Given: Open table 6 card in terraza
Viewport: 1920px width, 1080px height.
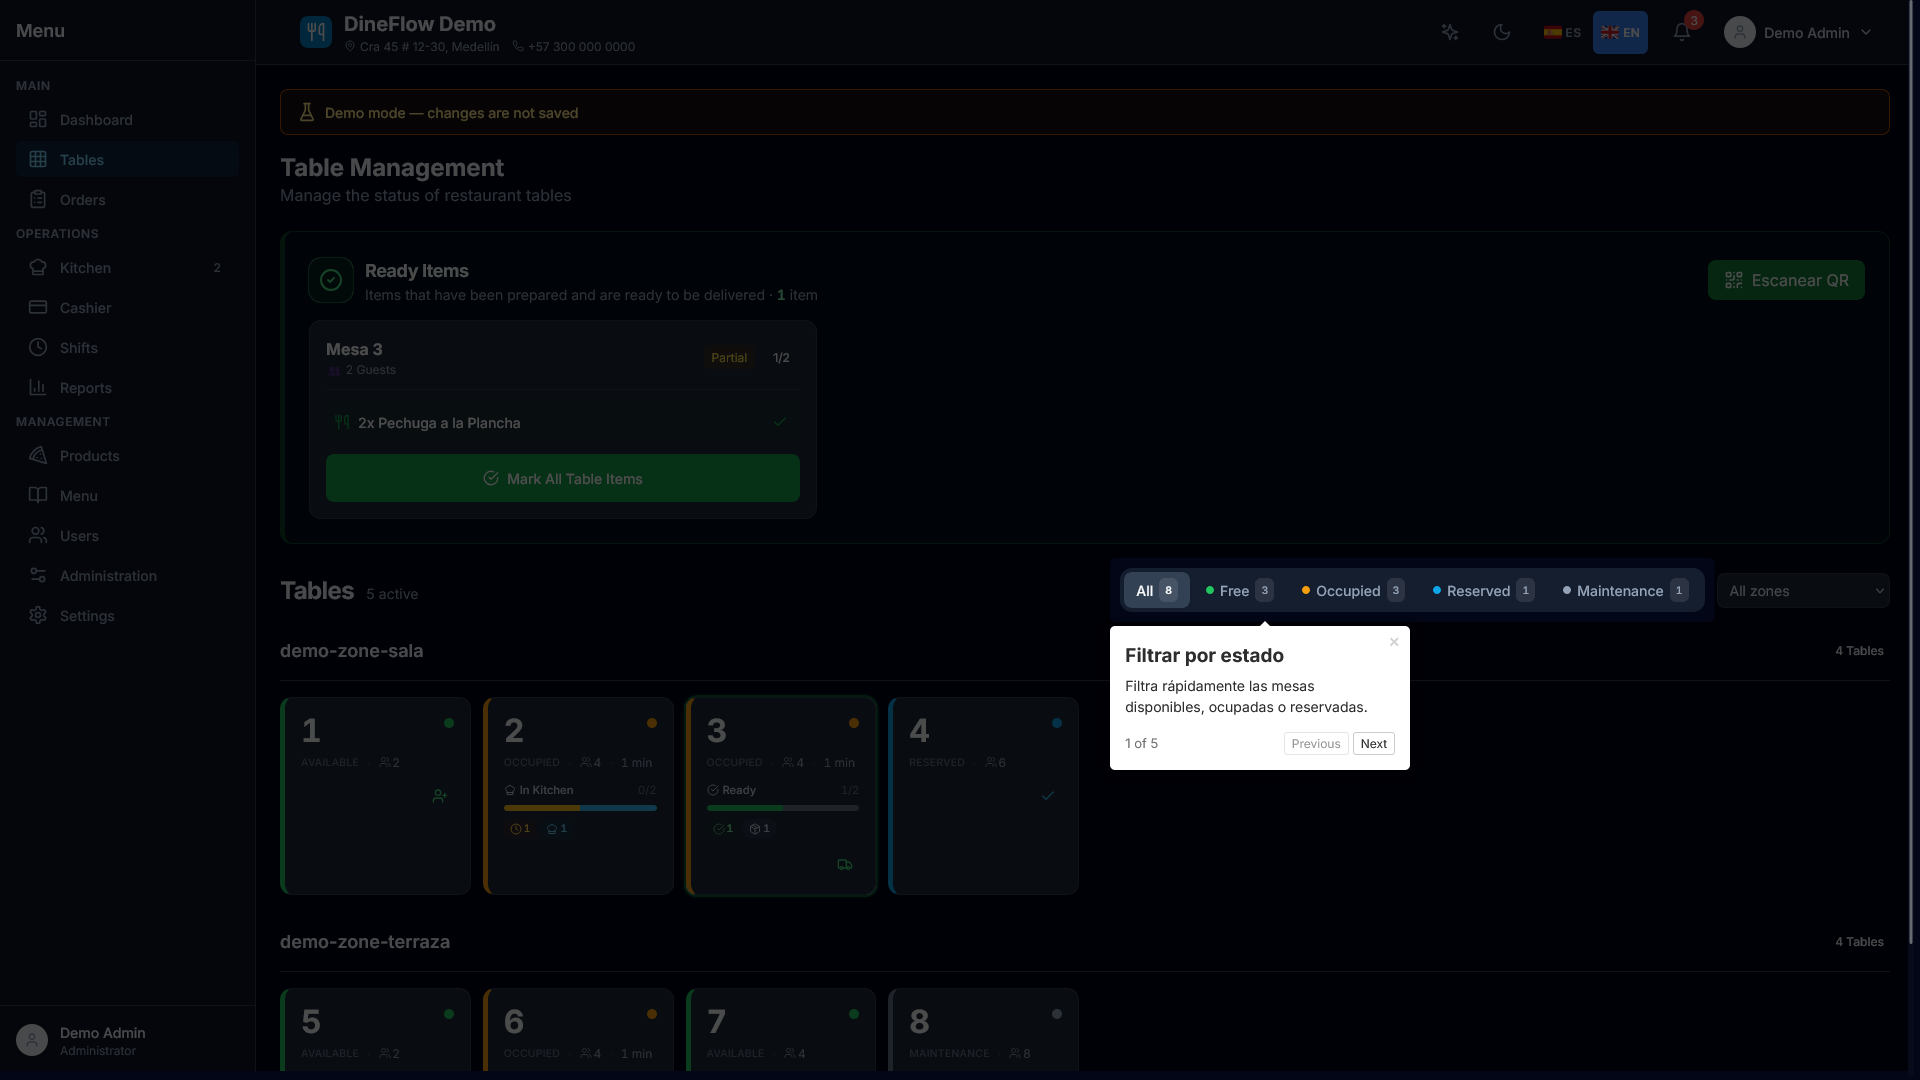Looking at the screenshot, I should point(579,1030).
